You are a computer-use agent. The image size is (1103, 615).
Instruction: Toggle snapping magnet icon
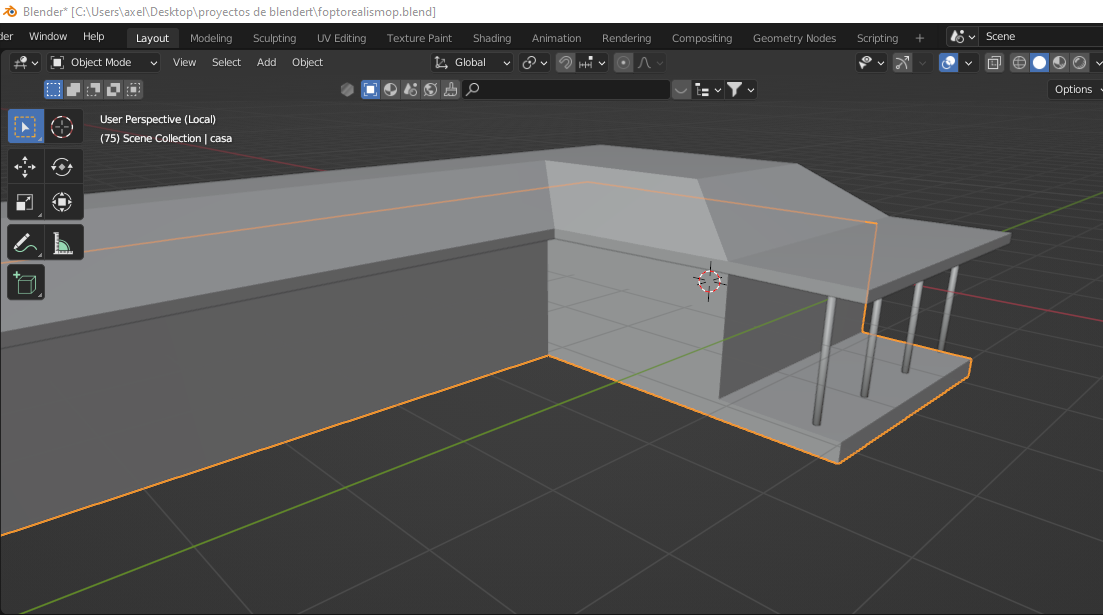566,63
